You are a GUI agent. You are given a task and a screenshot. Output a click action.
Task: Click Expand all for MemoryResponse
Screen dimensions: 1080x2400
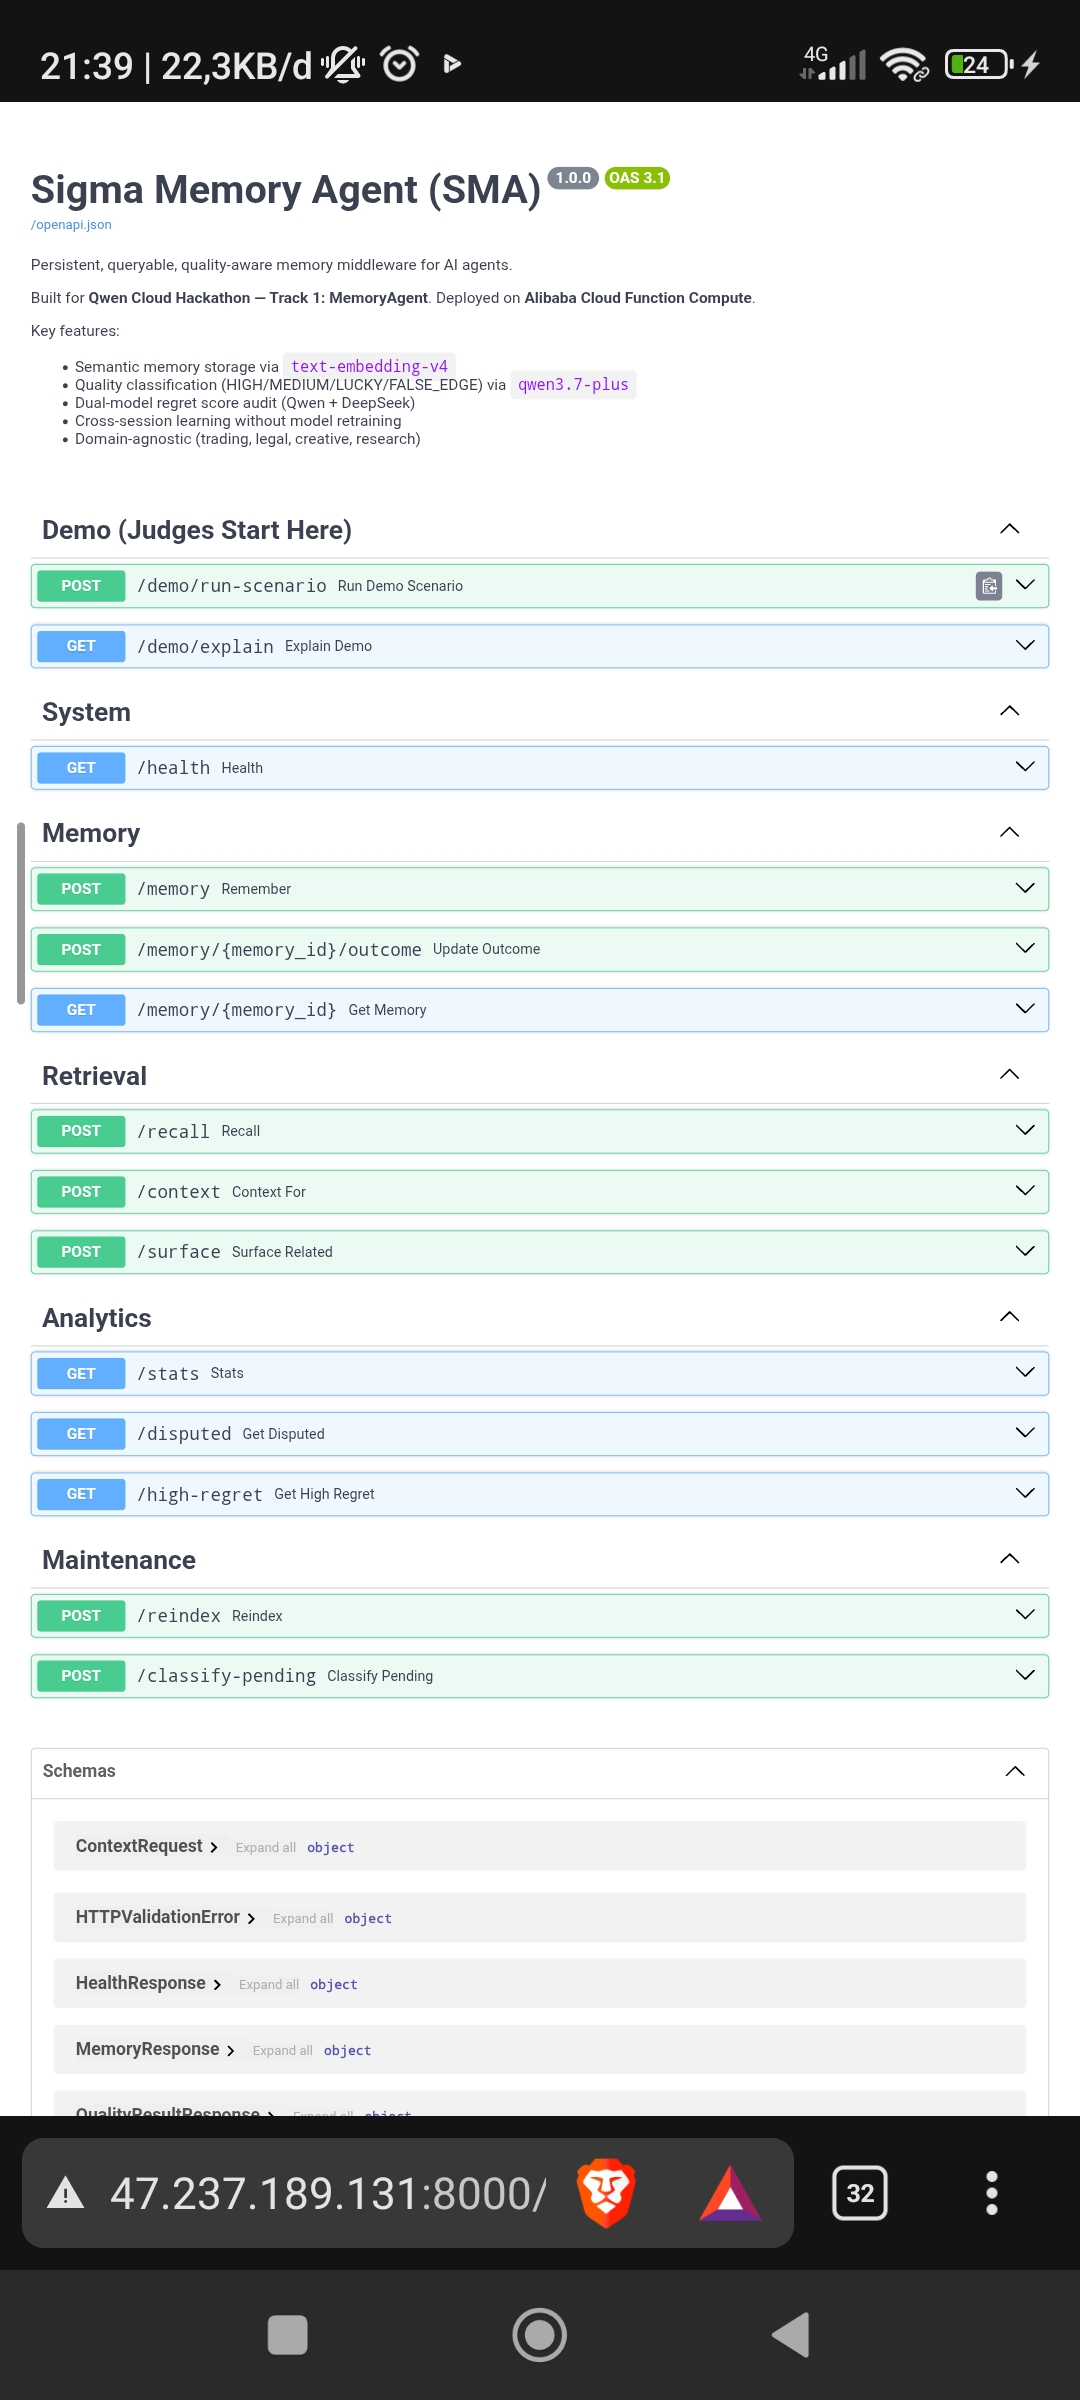(x=283, y=2050)
